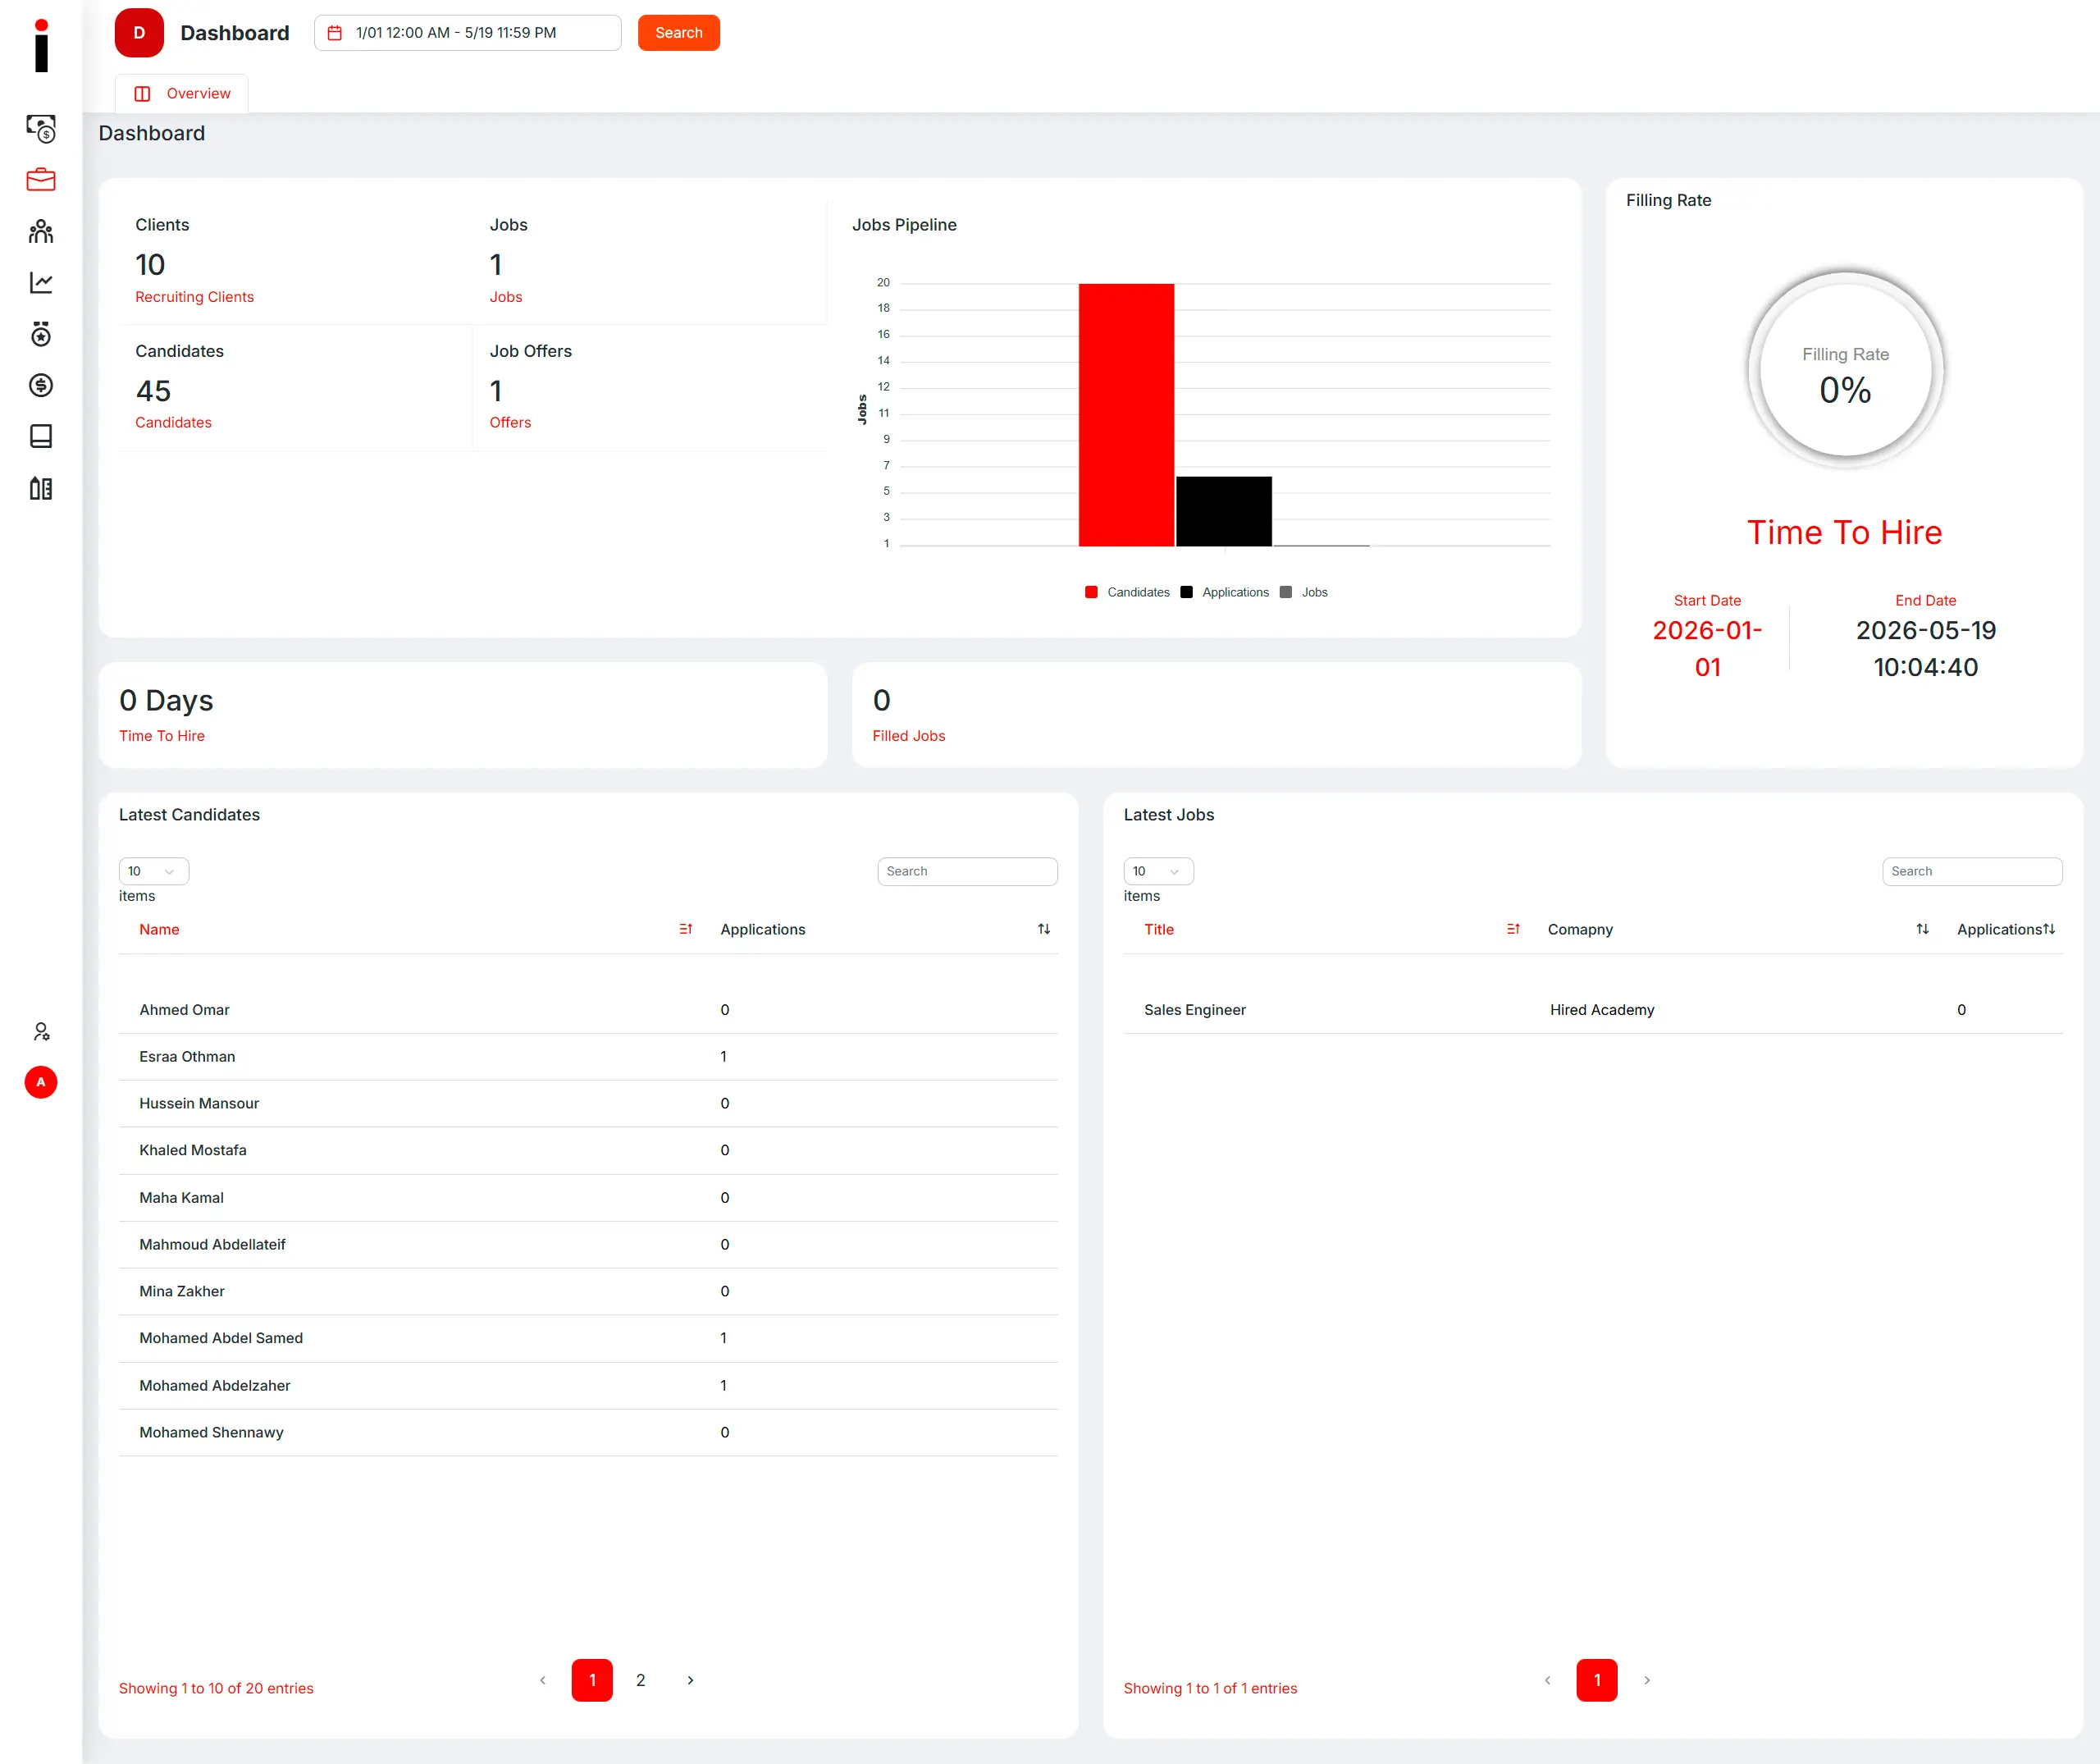The height and width of the screenshot is (1764, 2100).
Task: Select candidate Mohamed Abdel Samed
Action: 221,1338
